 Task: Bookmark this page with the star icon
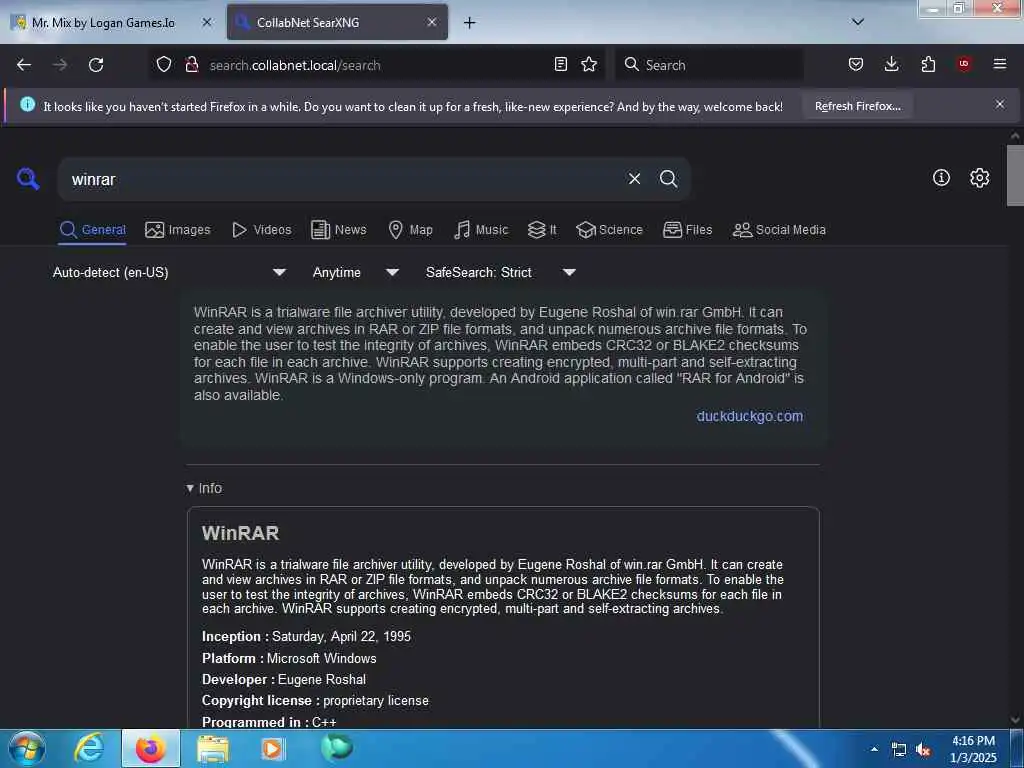click(x=589, y=64)
